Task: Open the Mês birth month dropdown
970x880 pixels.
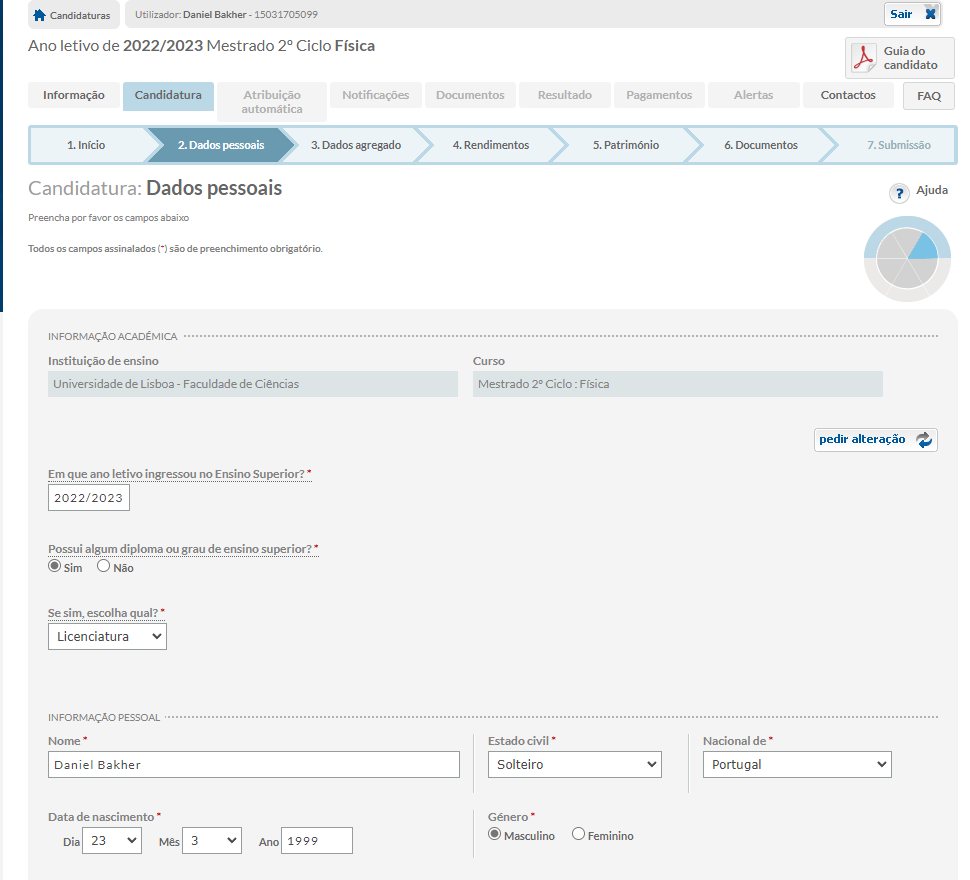Action: pyautogui.click(x=212, y=840)
